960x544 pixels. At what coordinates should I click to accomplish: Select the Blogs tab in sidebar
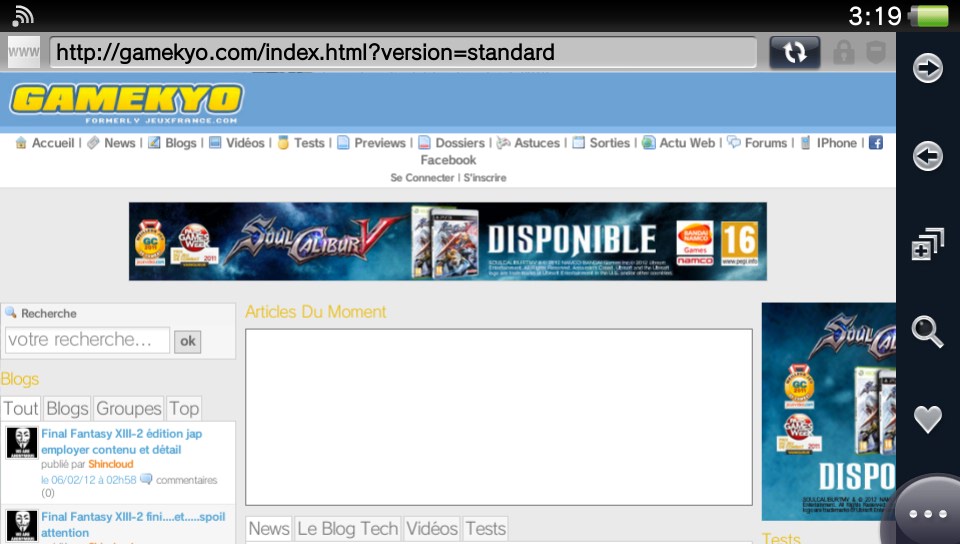[67, 408]
